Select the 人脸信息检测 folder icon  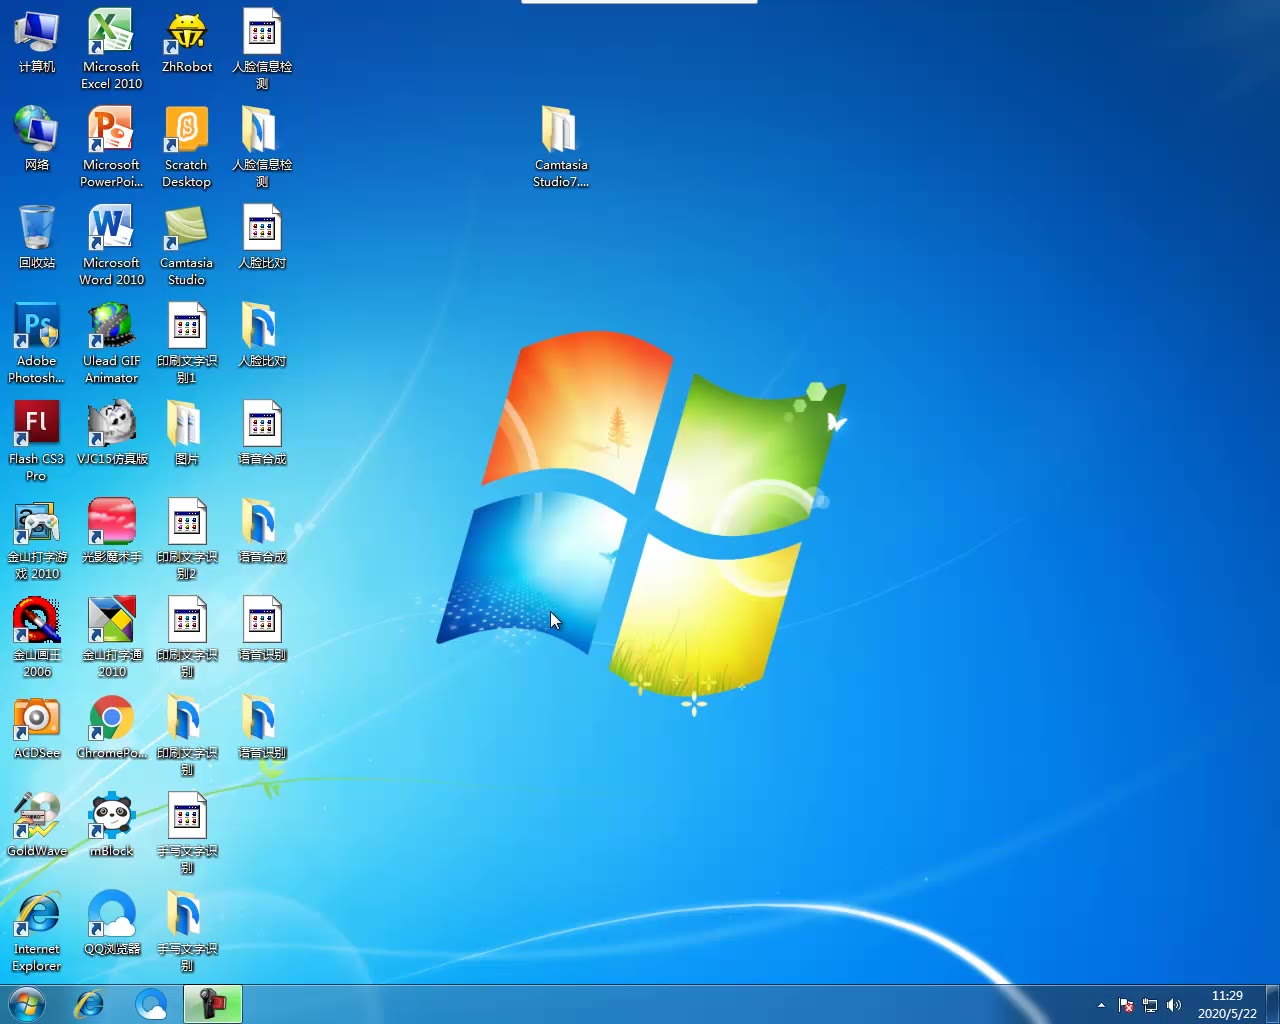click(x=262, y=147)
